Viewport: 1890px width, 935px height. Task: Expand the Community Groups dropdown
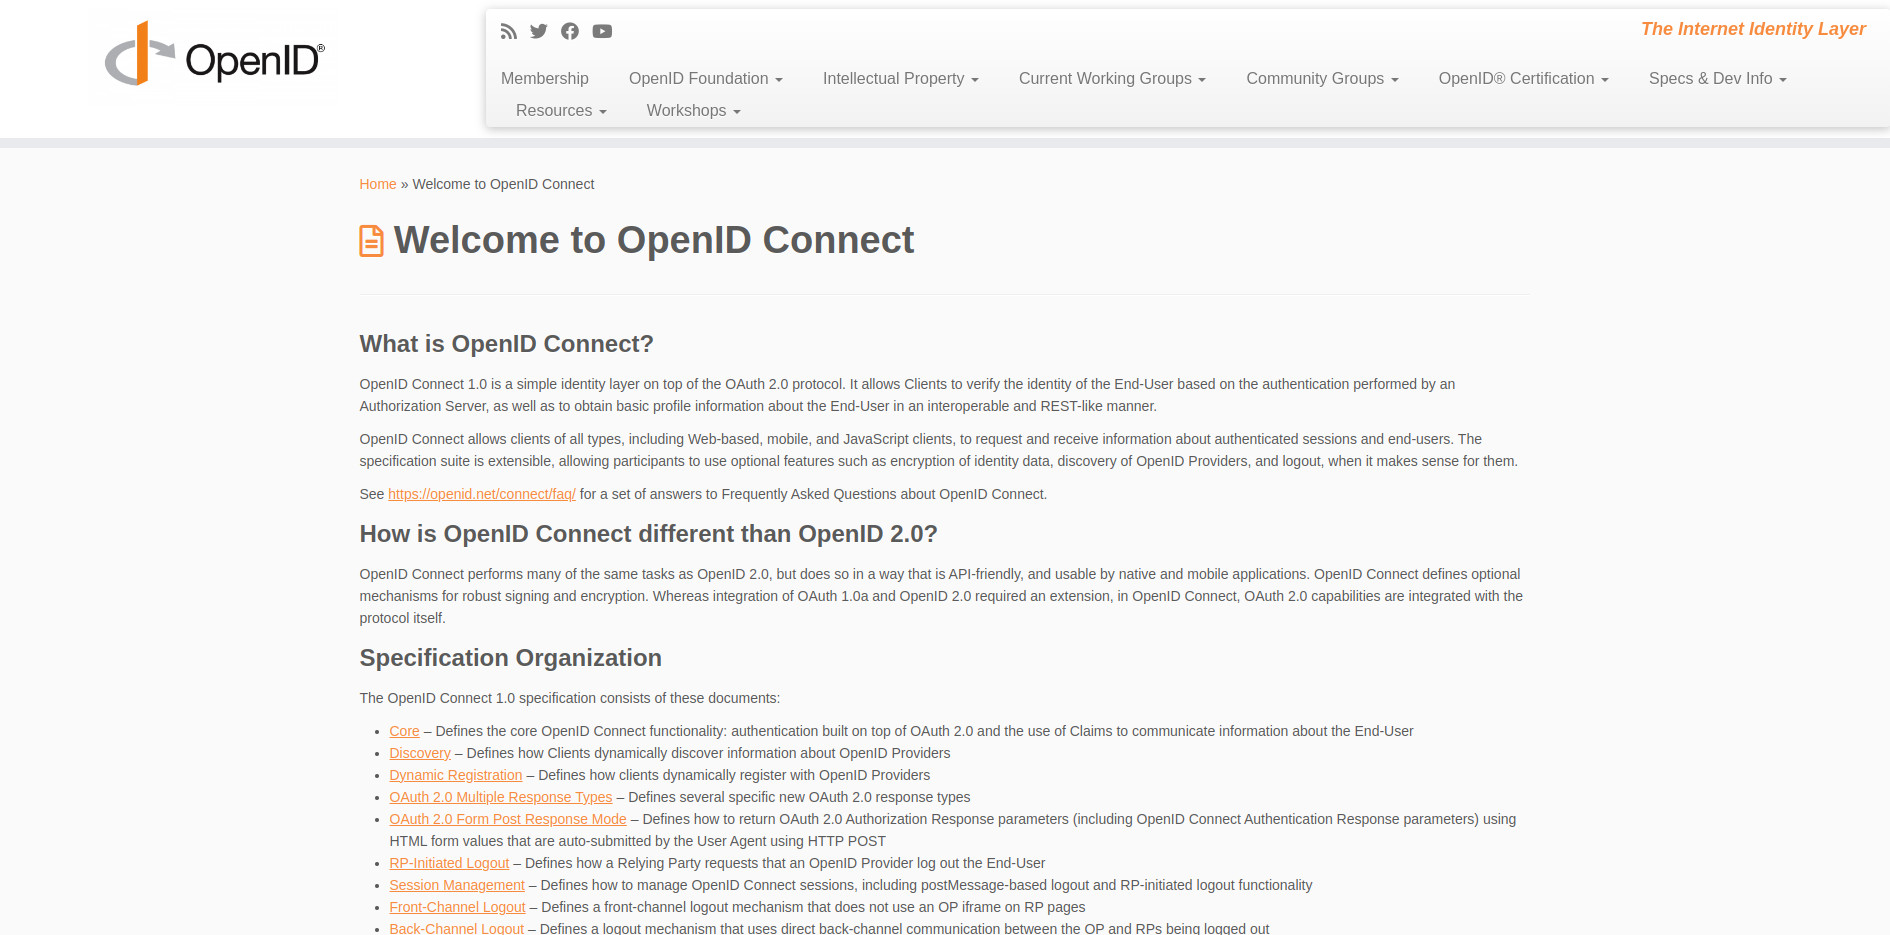tap(1322, 78)
